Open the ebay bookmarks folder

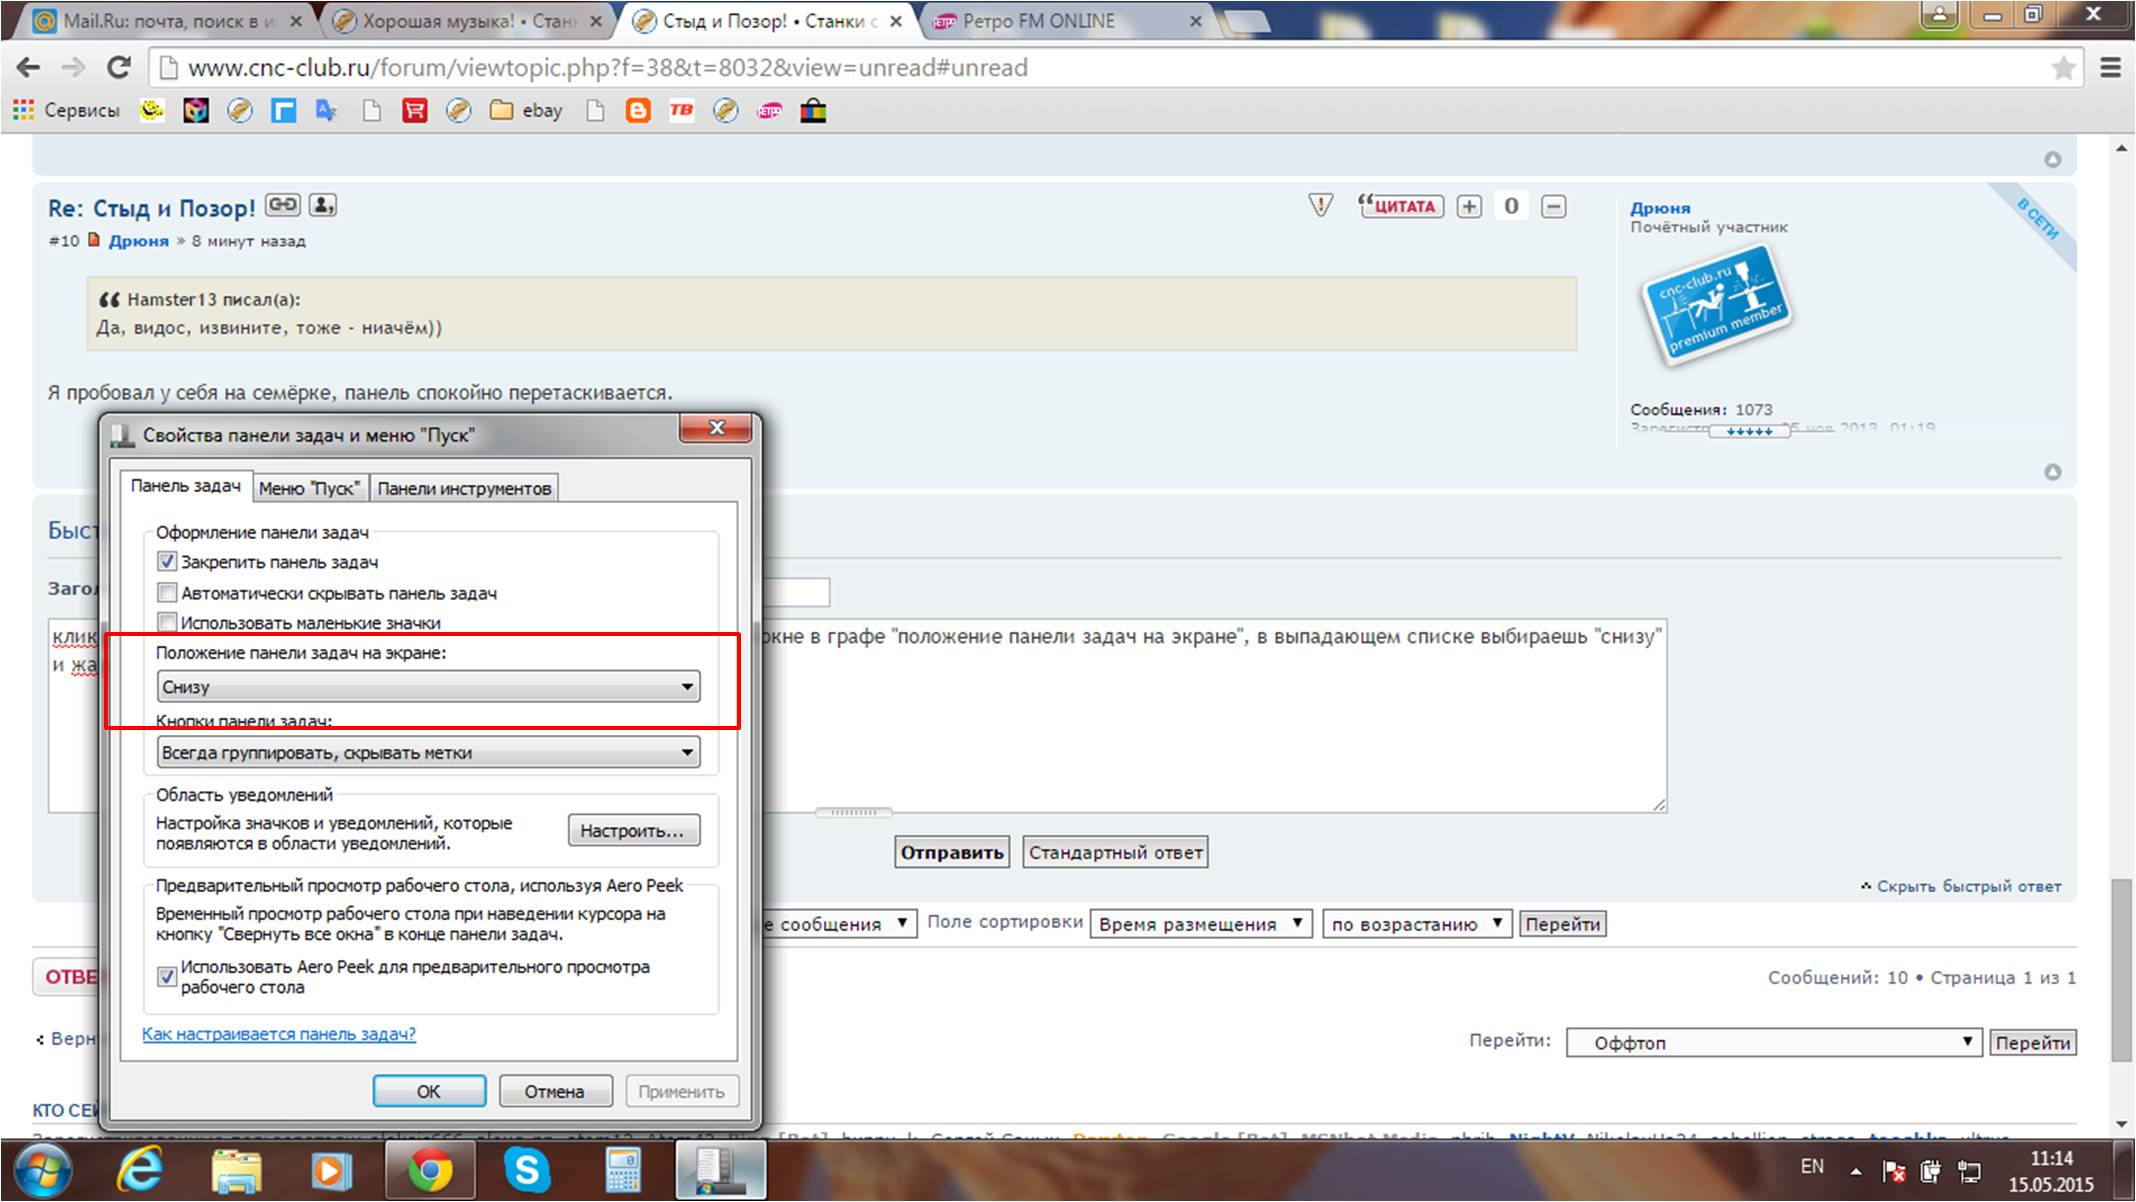coord(527,111)
